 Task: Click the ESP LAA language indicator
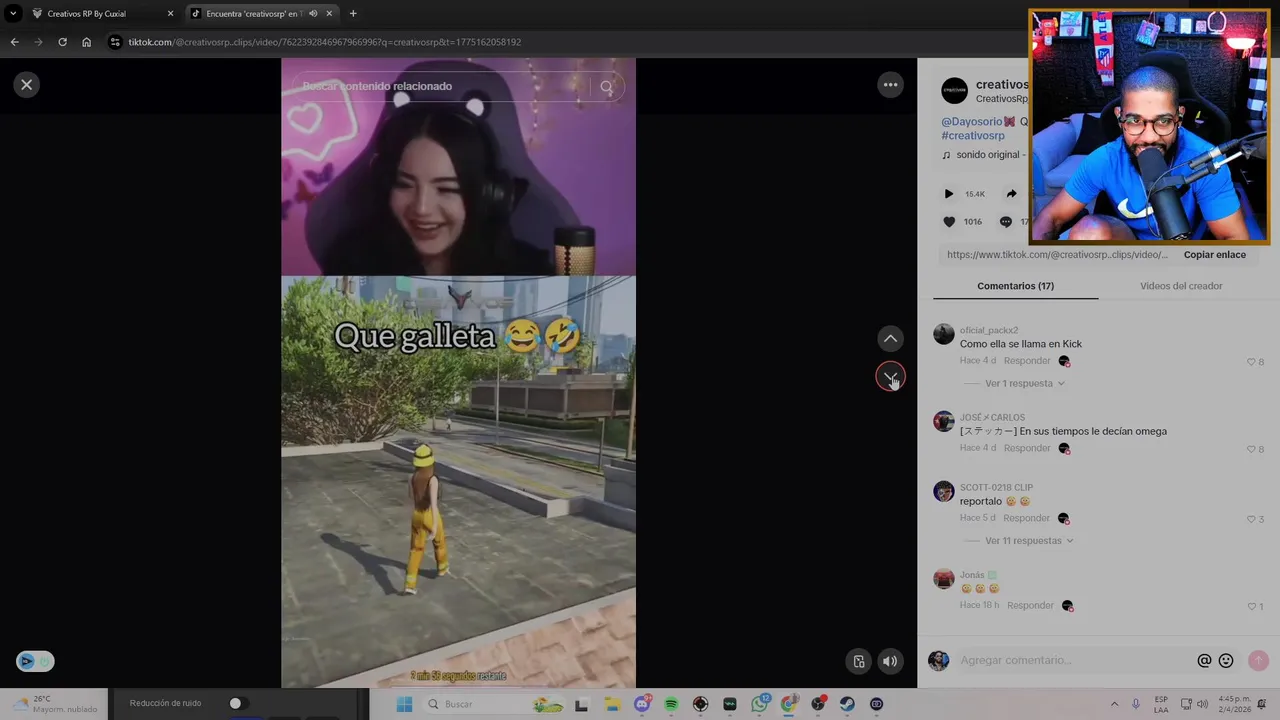coord(1161,704)
